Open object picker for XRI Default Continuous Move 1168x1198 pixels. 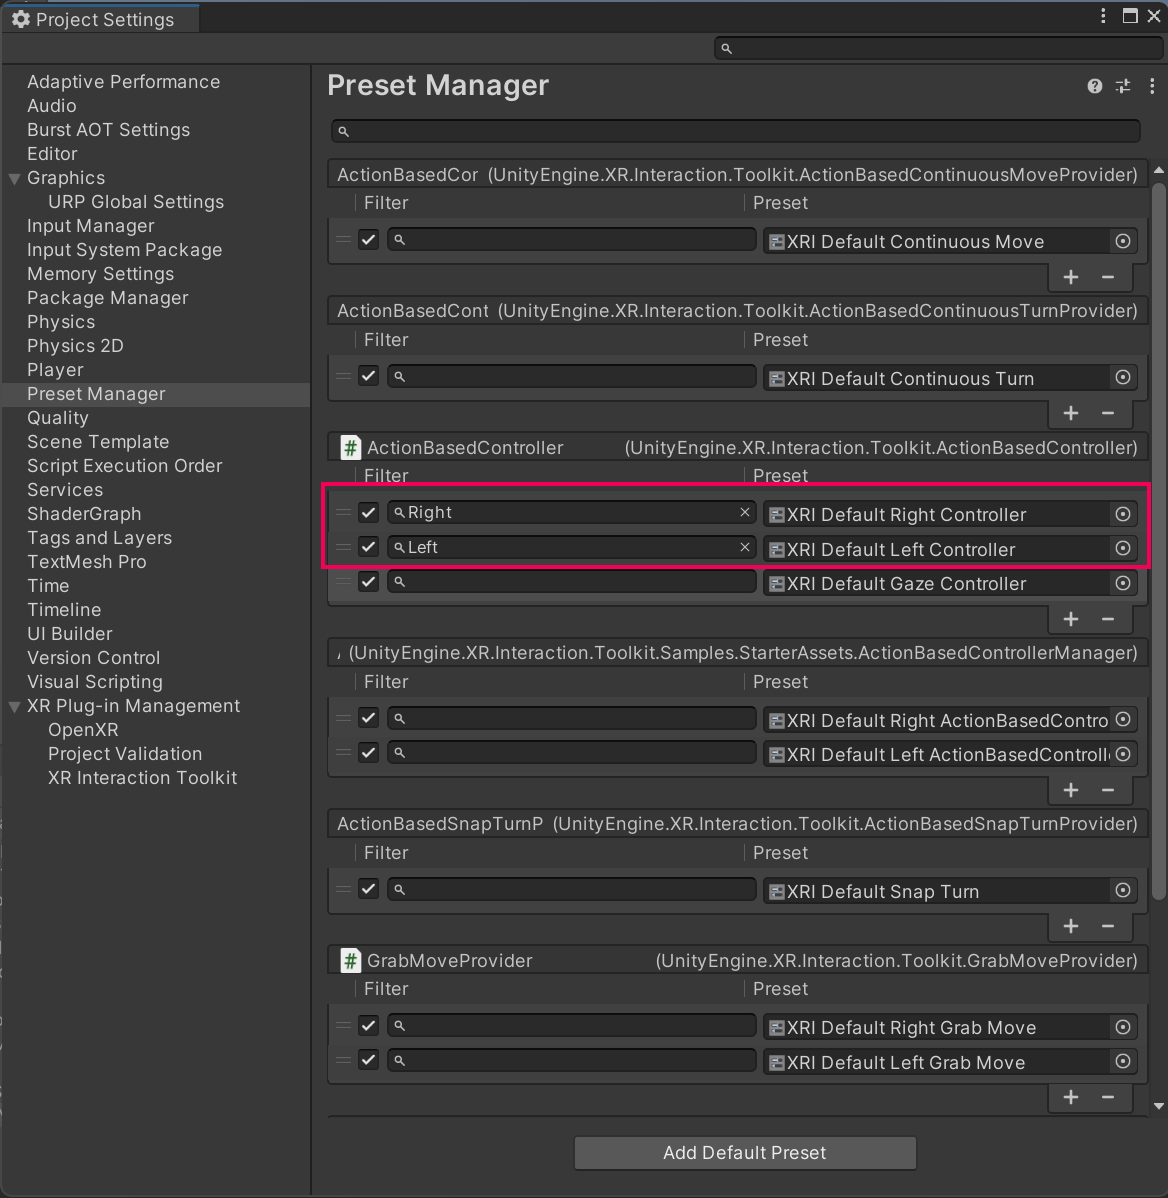click(1123, 241)
